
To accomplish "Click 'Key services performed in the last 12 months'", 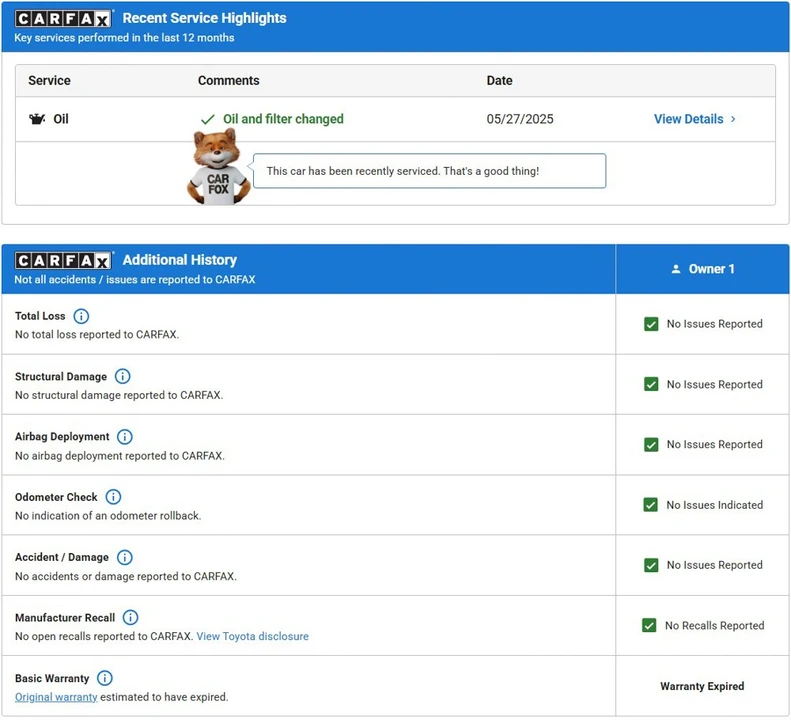I will [124, 38].
